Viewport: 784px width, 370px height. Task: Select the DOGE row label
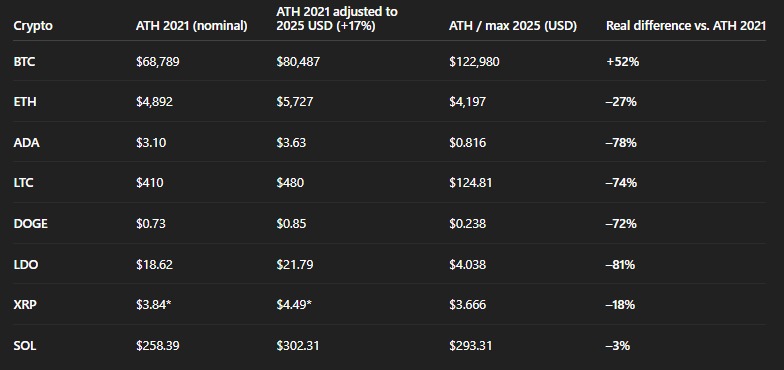pyautogui.click(x=30, y=224)
